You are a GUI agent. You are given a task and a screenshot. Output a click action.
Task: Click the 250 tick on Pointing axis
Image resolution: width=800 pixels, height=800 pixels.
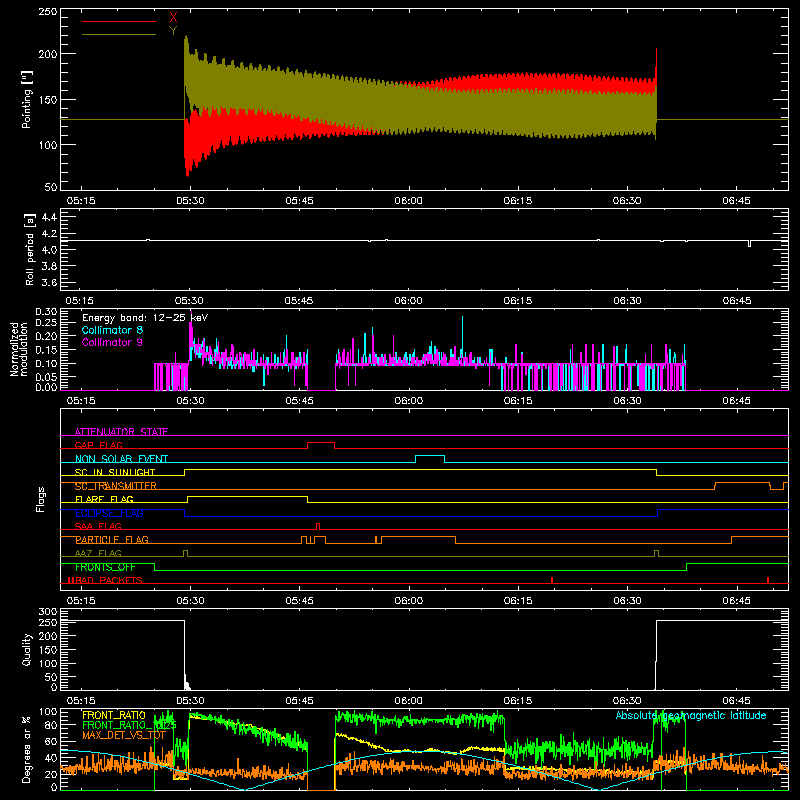point(47,12)
